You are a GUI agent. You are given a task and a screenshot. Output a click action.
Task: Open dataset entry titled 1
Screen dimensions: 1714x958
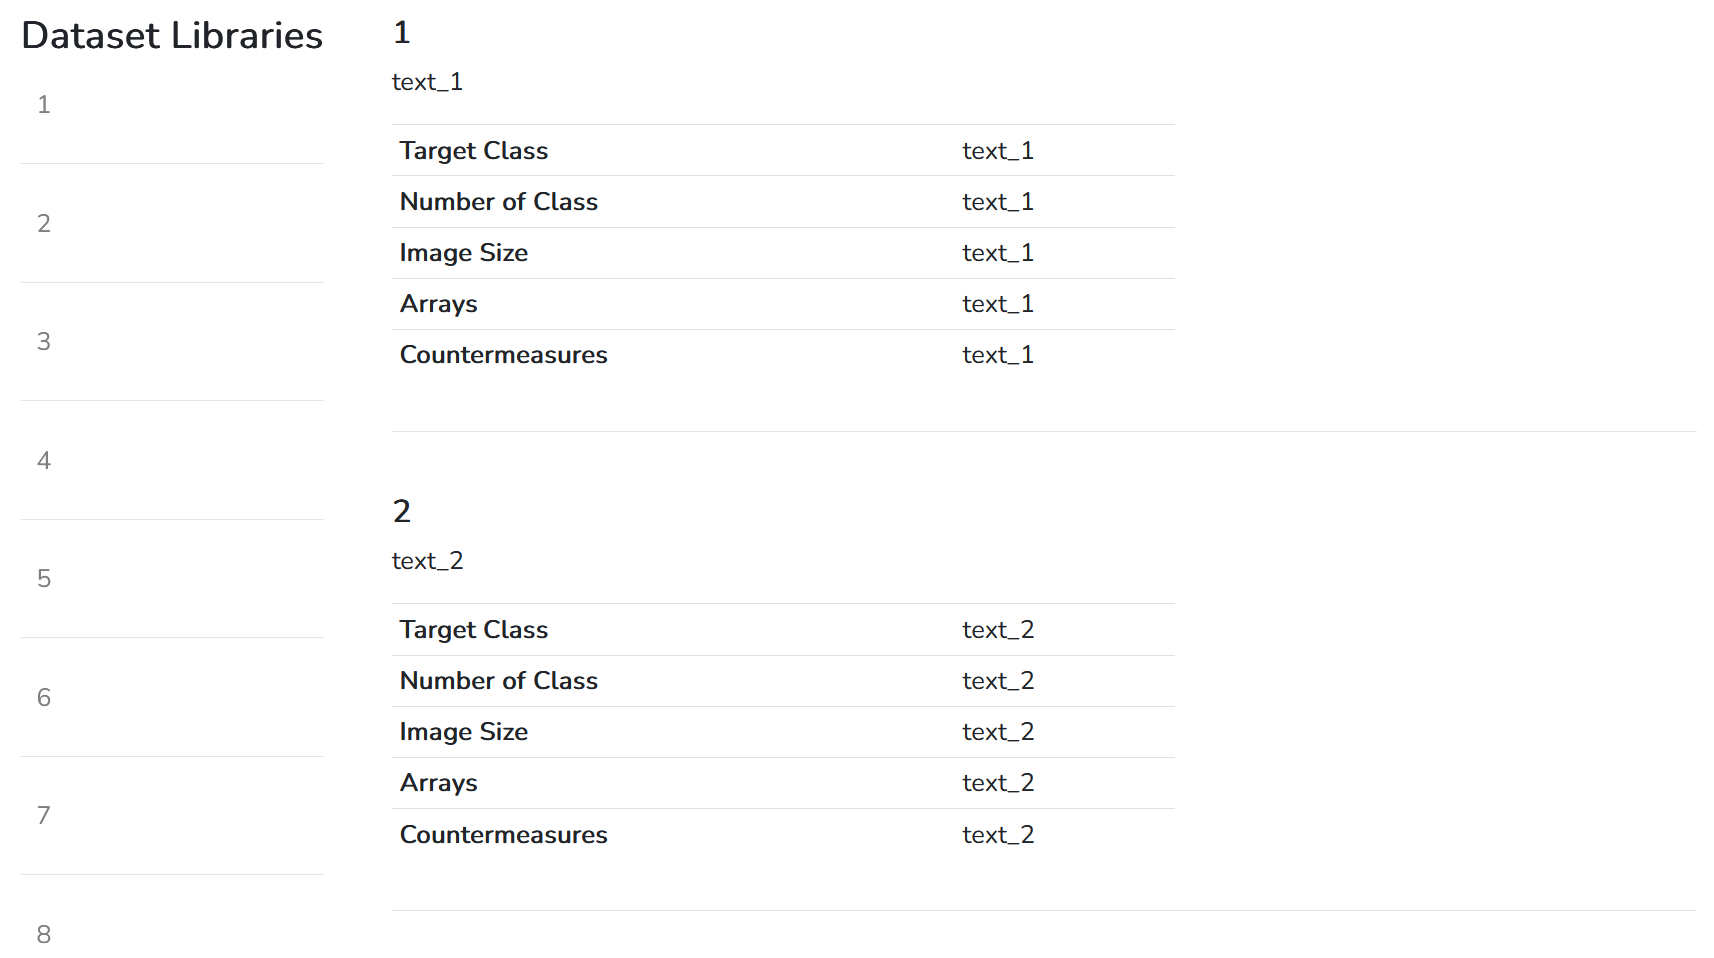tap(402, 32)
